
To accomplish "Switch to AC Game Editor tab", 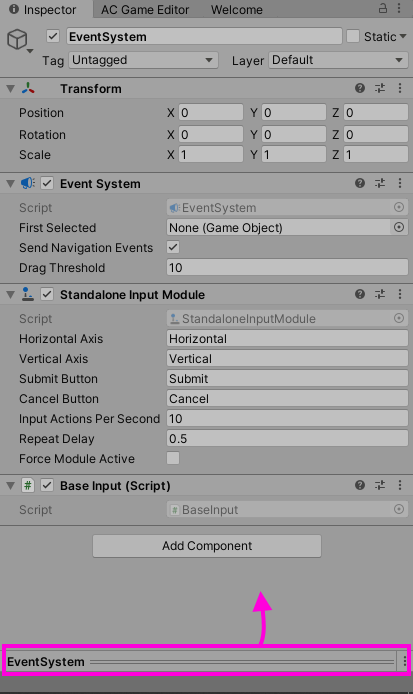I will tap(145, 10).
